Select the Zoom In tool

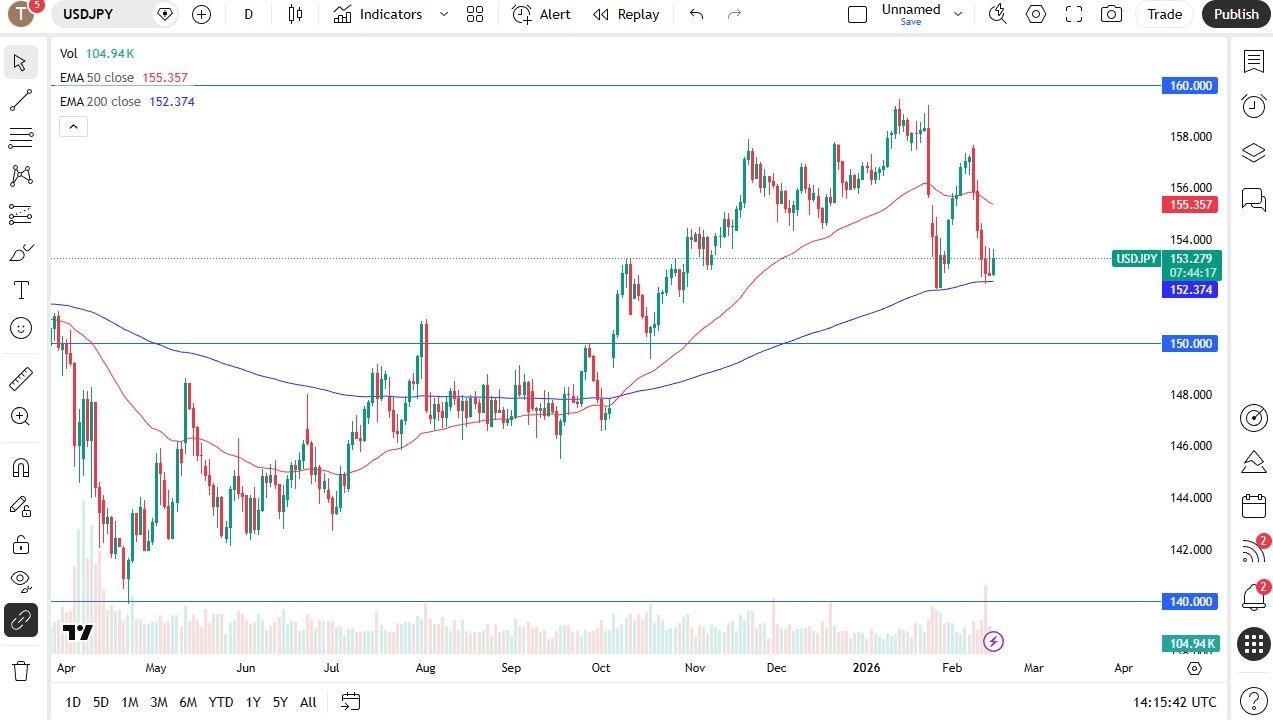[x=21, y=416]
